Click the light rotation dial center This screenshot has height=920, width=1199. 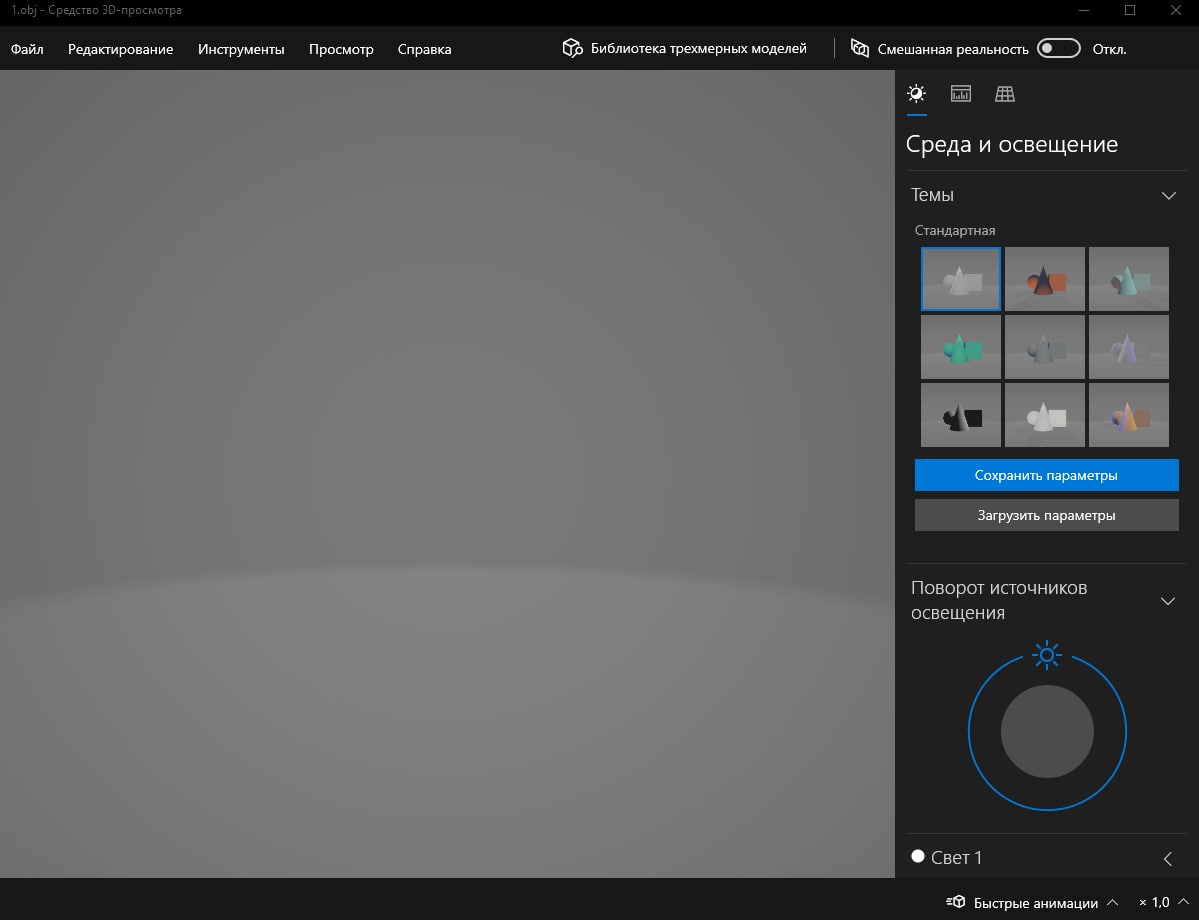tap(1047, 732)
